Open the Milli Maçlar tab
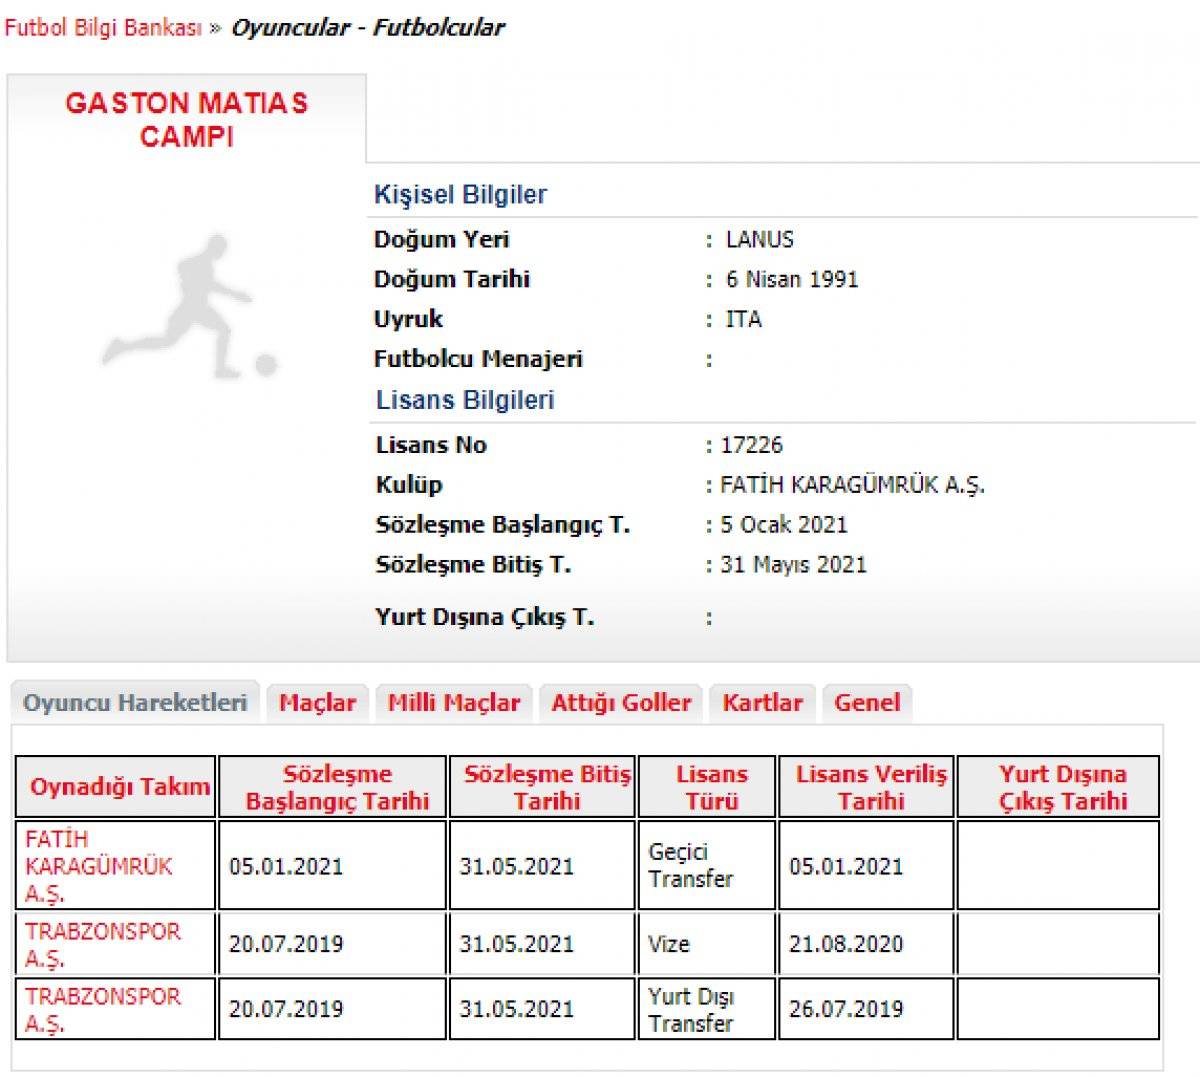 point(454,703)
